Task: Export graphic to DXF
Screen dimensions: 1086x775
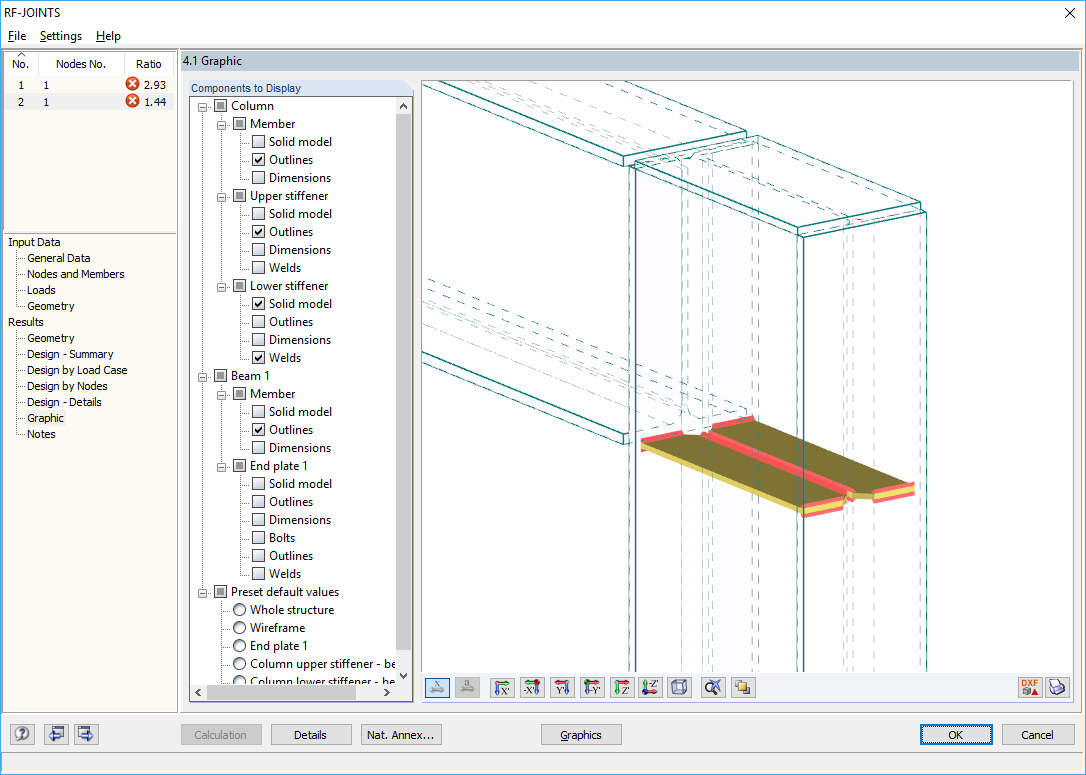Action: tap(1029, 688)
